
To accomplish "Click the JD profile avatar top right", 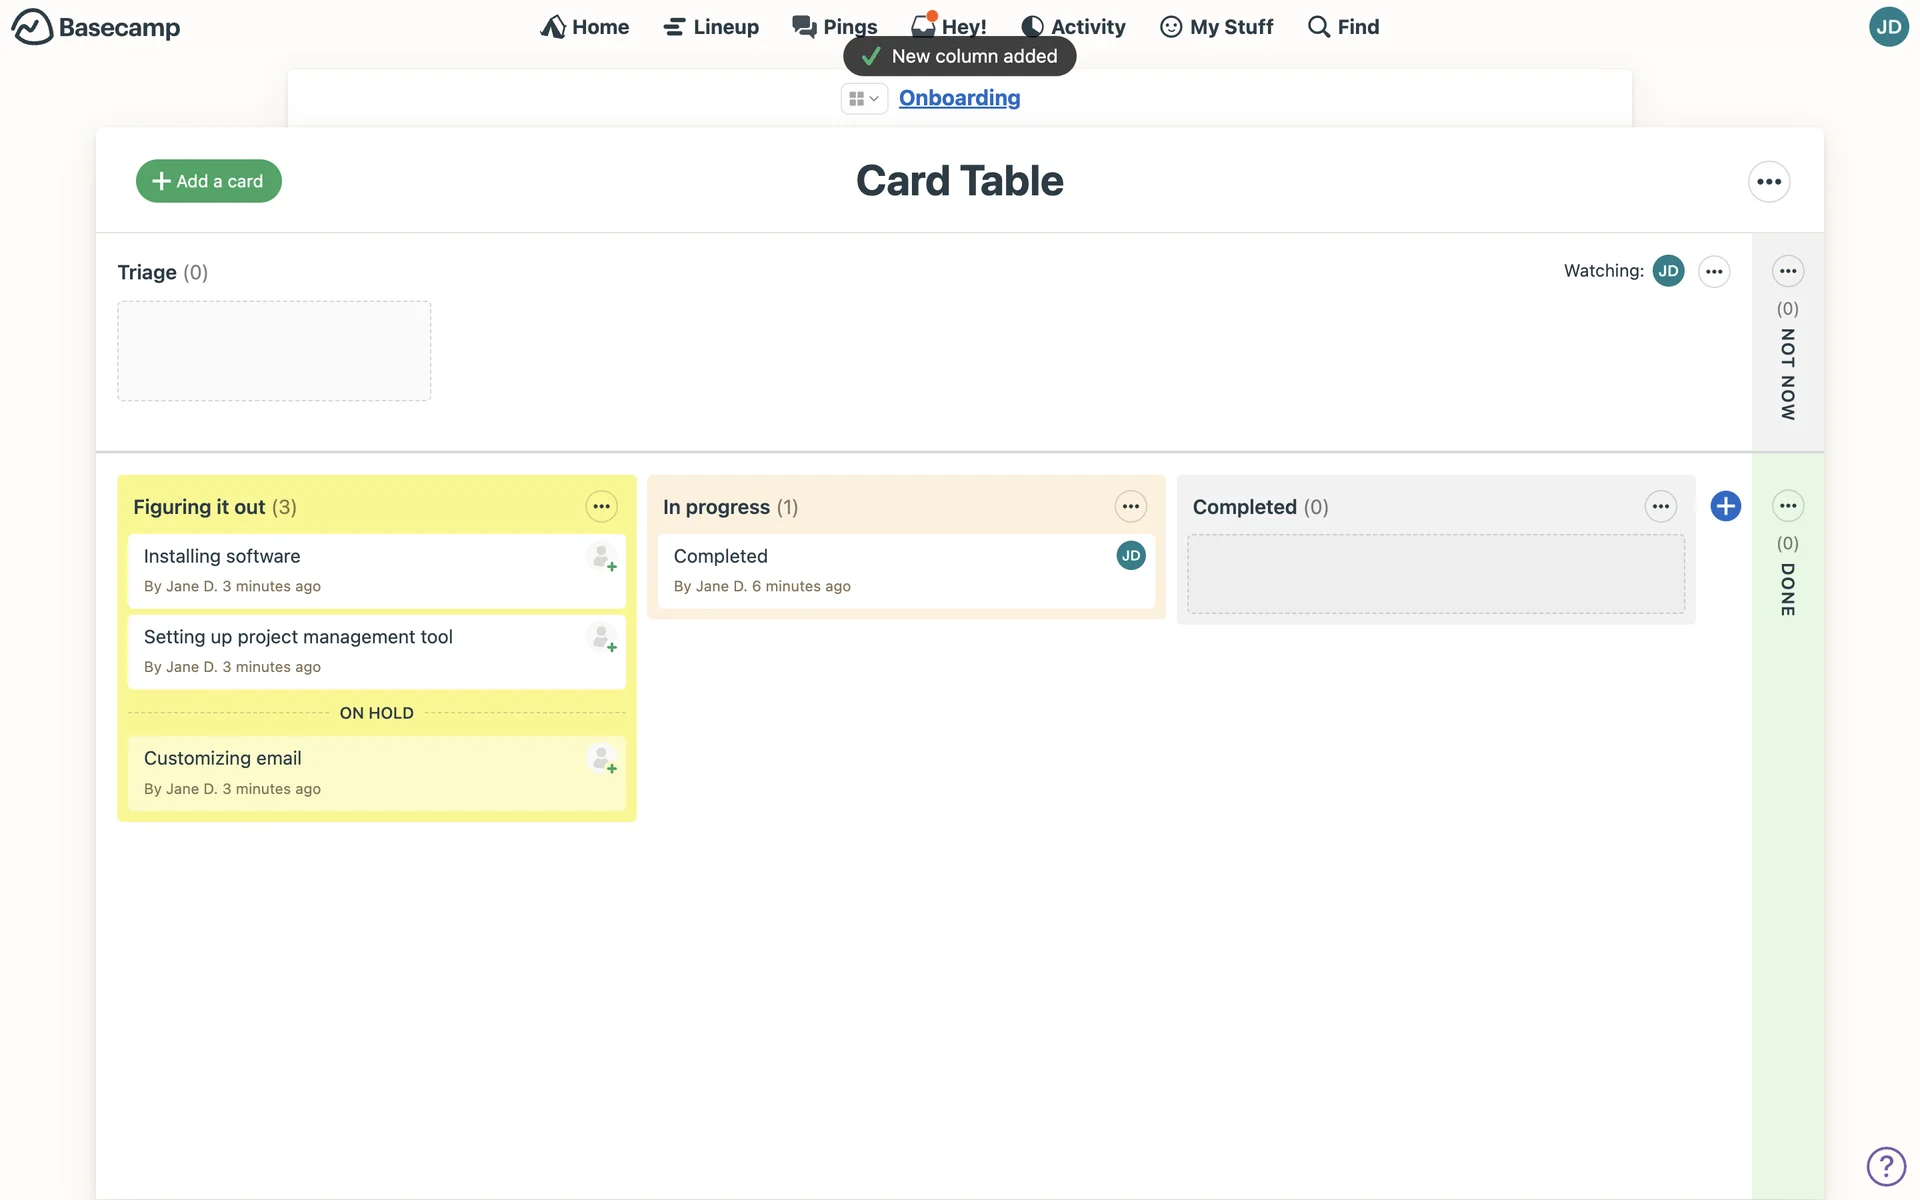I will pos(1888,27).
